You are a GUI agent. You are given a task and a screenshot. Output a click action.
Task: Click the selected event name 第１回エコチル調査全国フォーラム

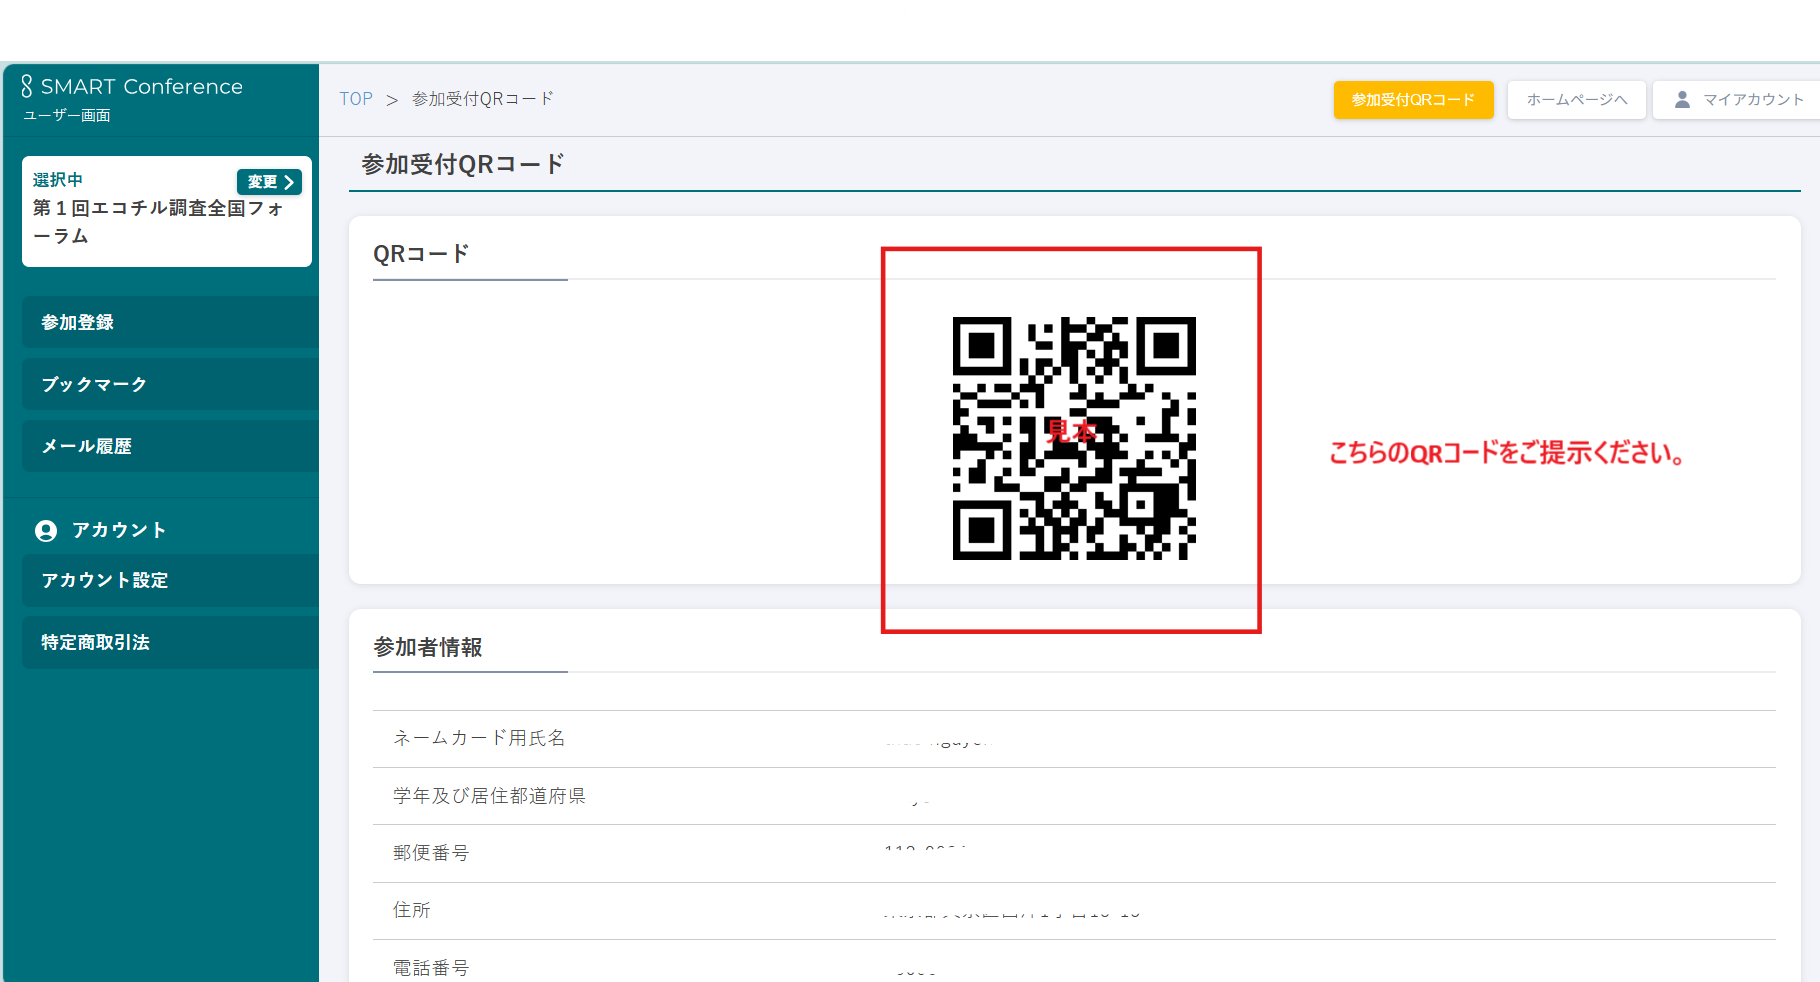pyautogui.click(x=158, y=222)
